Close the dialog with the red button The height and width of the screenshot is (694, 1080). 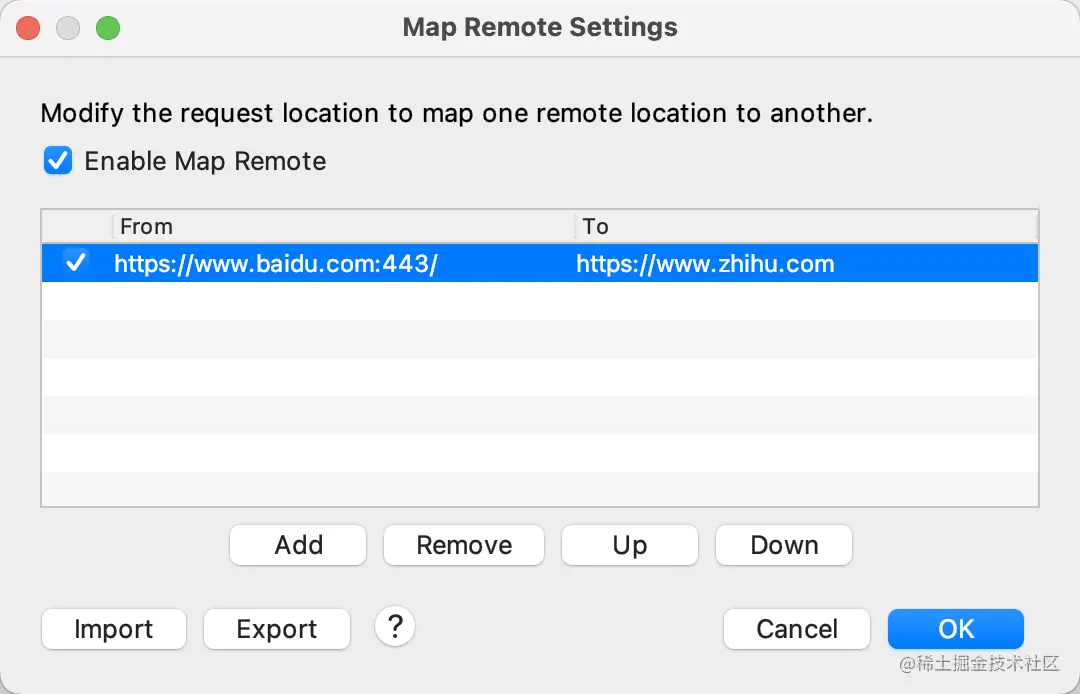click(x=28, y=28)
